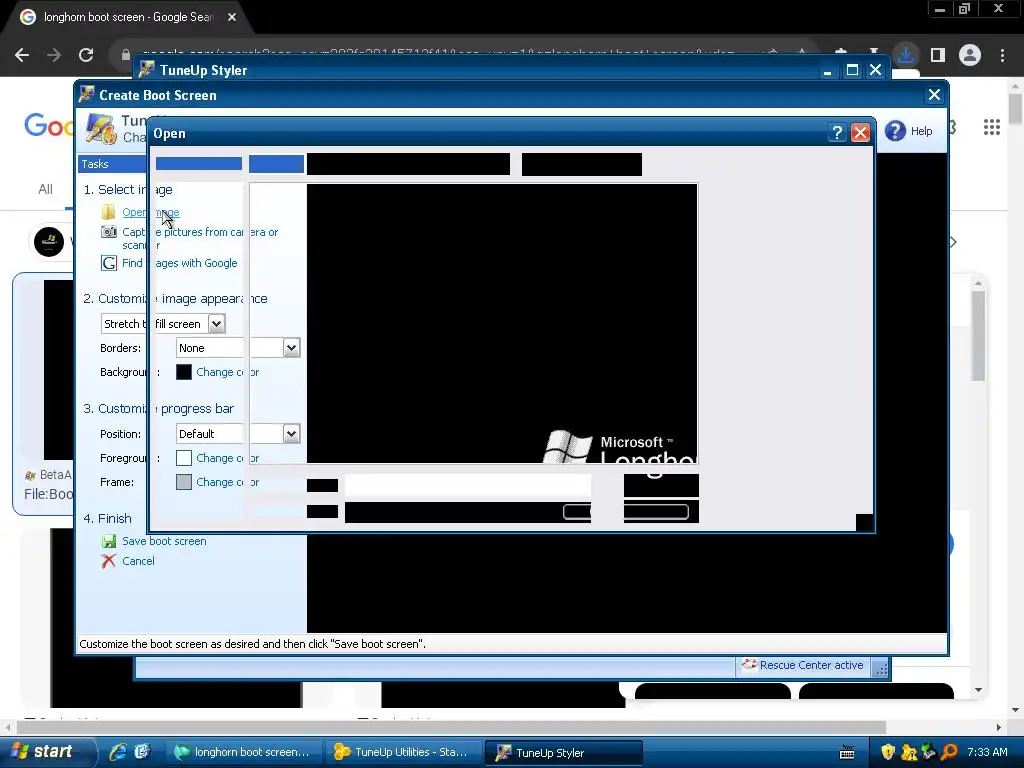
Task: Open Find images with Google link
Action: coord(180,263)
